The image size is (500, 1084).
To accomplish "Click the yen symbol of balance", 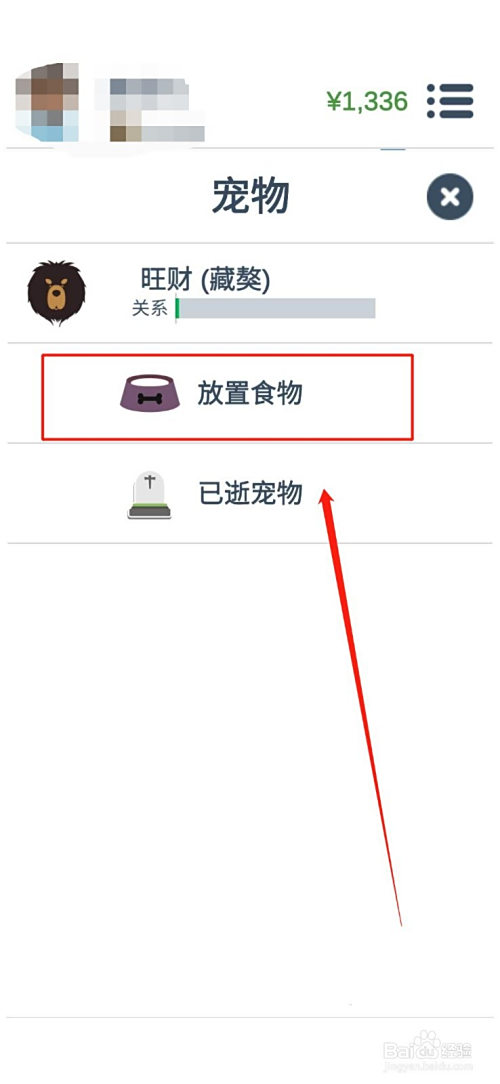I will coord(335,102).
